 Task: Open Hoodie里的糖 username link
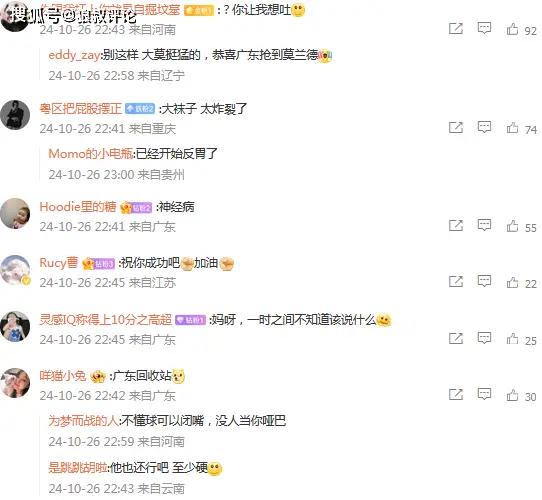[x=78, y=207]
